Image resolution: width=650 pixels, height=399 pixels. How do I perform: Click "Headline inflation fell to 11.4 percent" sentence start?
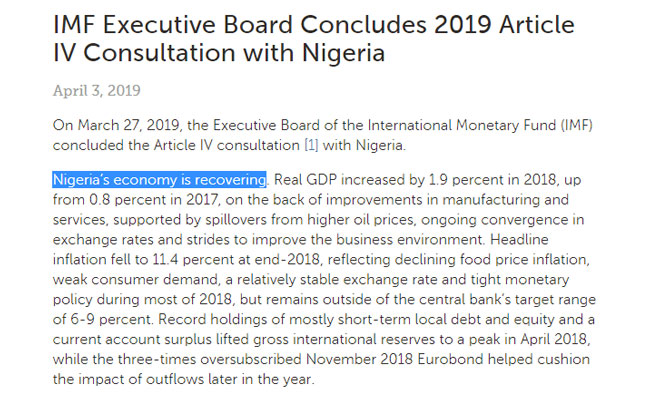click(301, 249)
